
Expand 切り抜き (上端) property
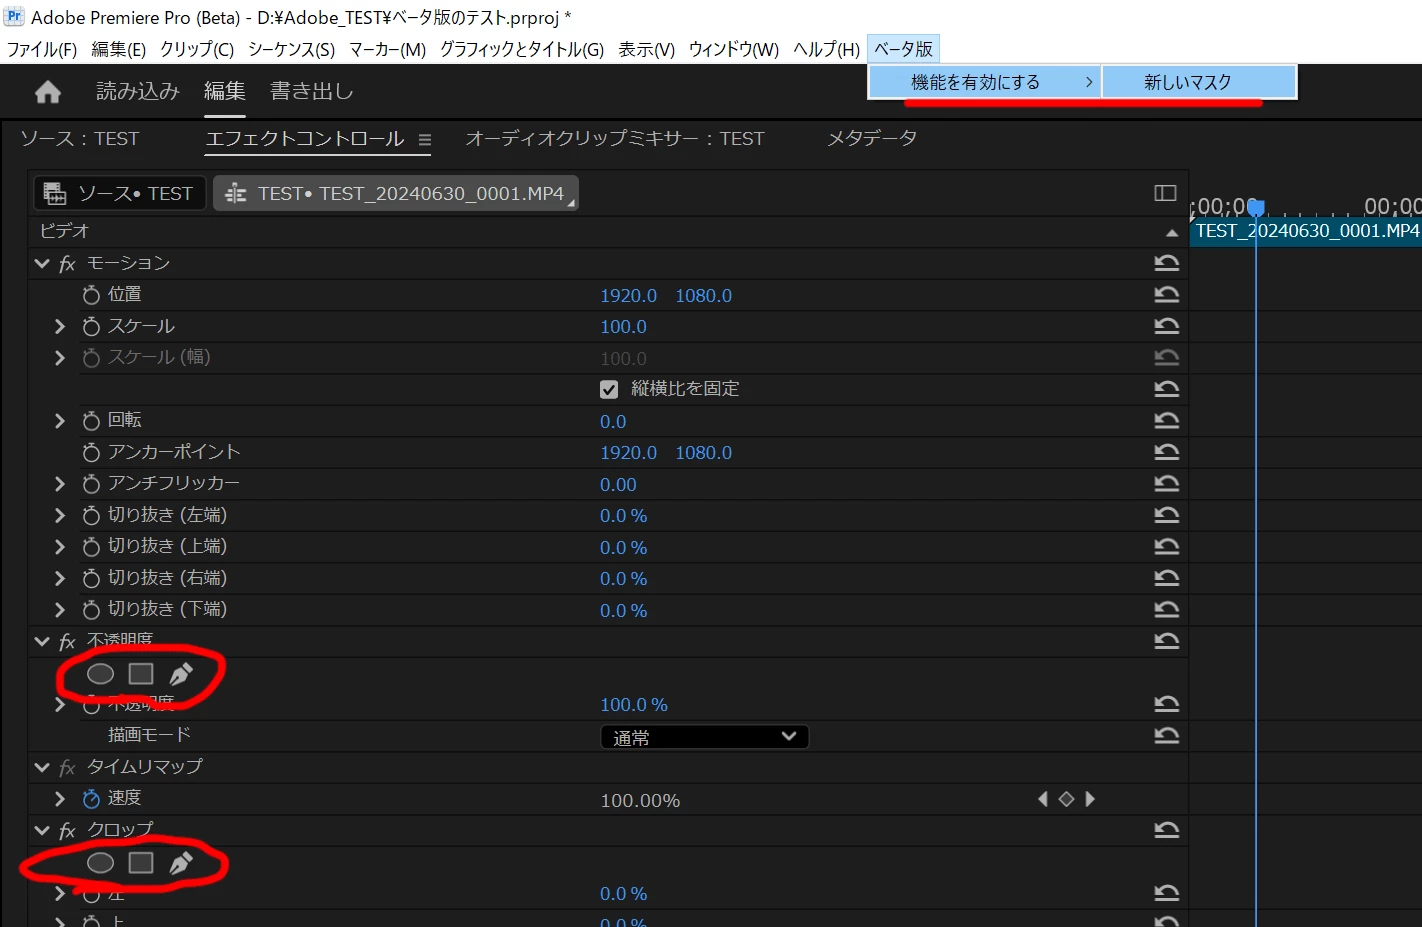tap(60, 547)
